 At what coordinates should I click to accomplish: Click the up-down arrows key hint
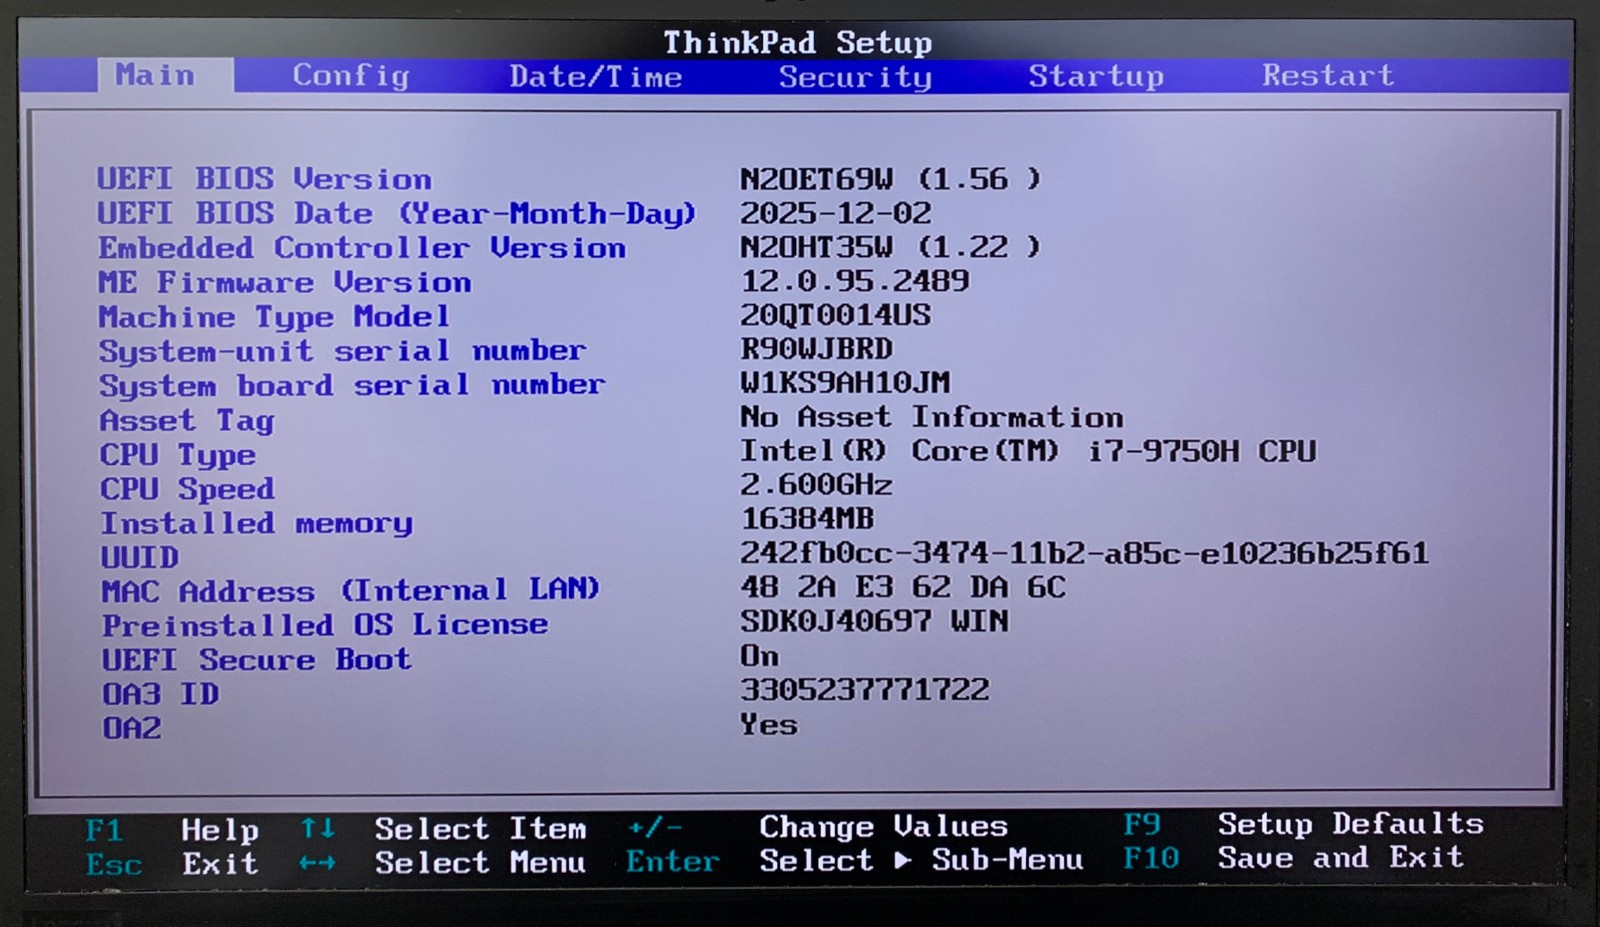pos(318,829)
